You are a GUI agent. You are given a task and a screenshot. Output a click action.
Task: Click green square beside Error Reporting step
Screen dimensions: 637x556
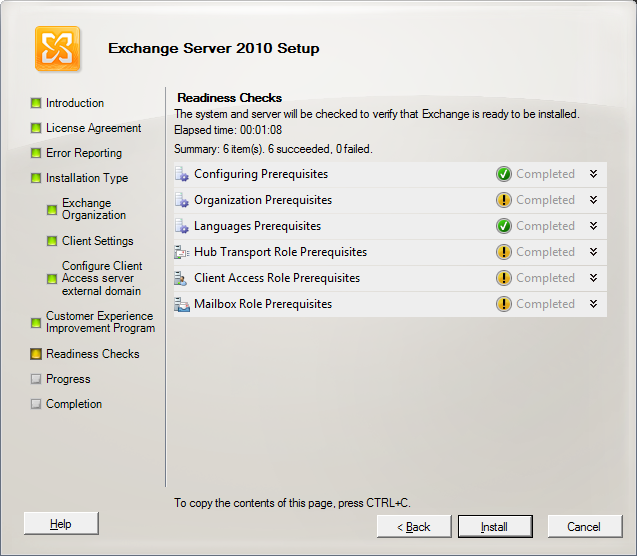click(x=36, y=153)
